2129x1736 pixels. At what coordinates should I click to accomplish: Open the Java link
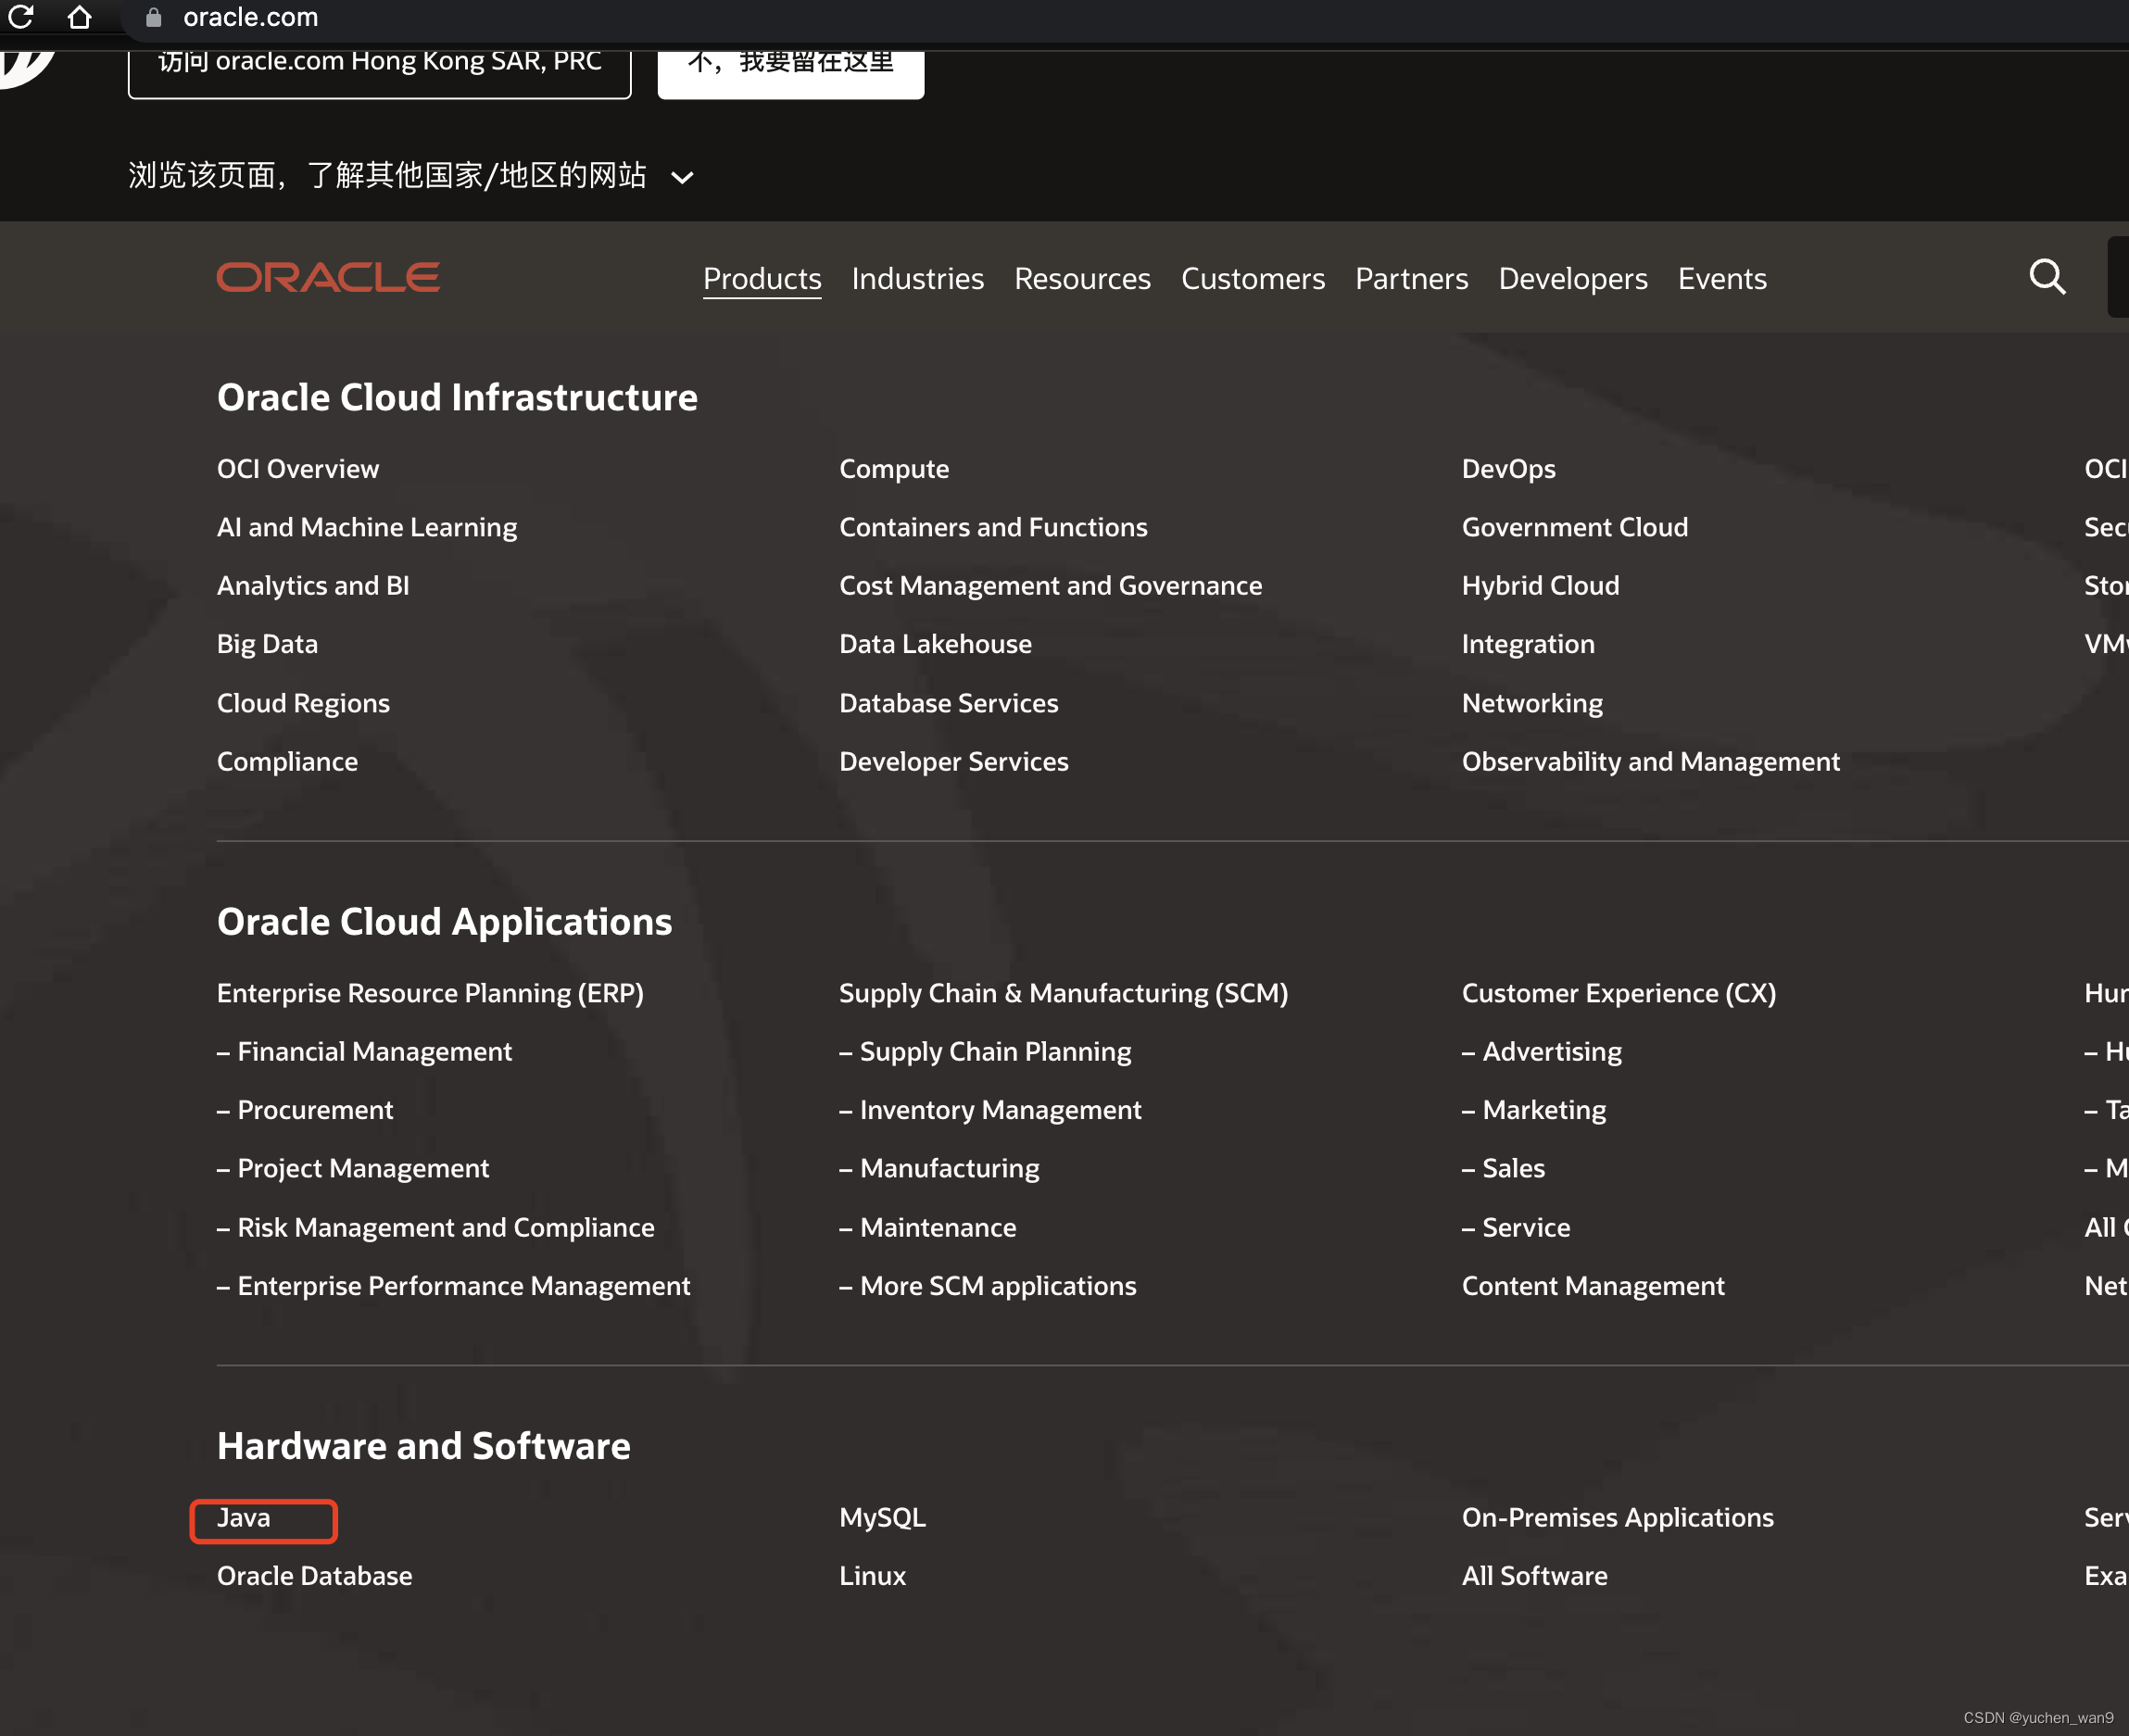click(244, 1517)
